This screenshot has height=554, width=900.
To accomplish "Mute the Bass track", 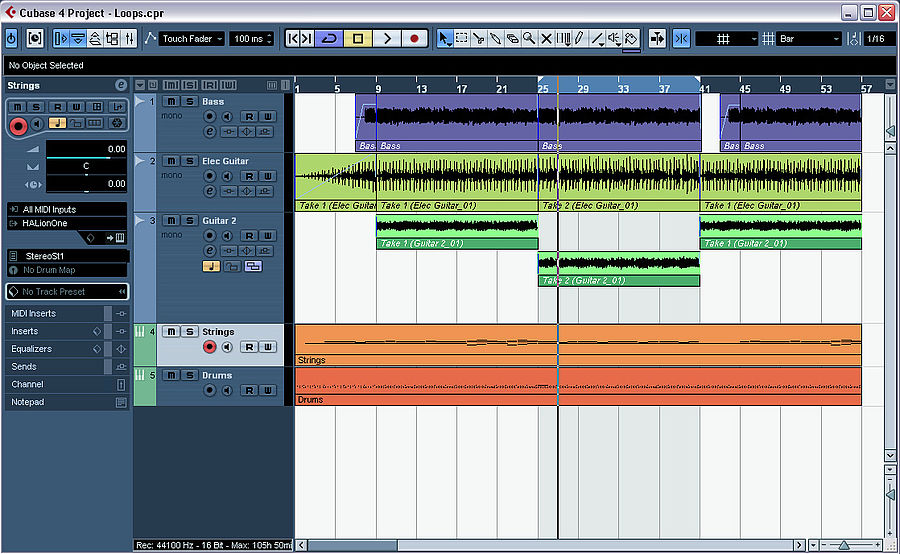I will (x=171, y=101).
